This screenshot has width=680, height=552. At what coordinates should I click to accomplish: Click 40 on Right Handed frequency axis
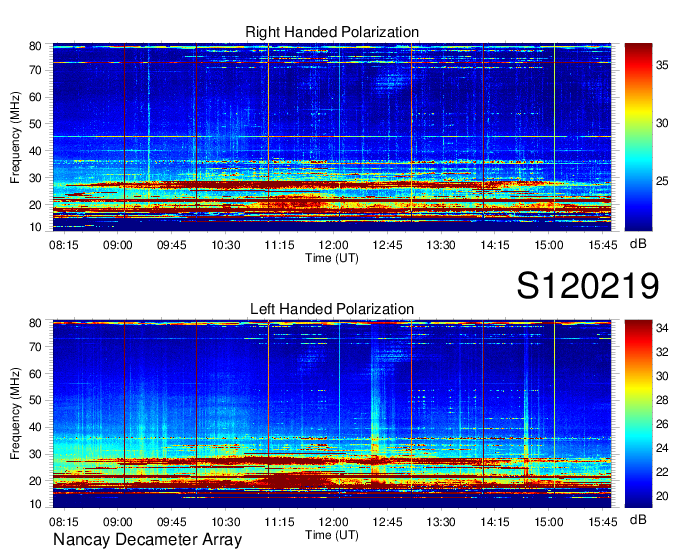pyautogui.click(x=35, y=151)
